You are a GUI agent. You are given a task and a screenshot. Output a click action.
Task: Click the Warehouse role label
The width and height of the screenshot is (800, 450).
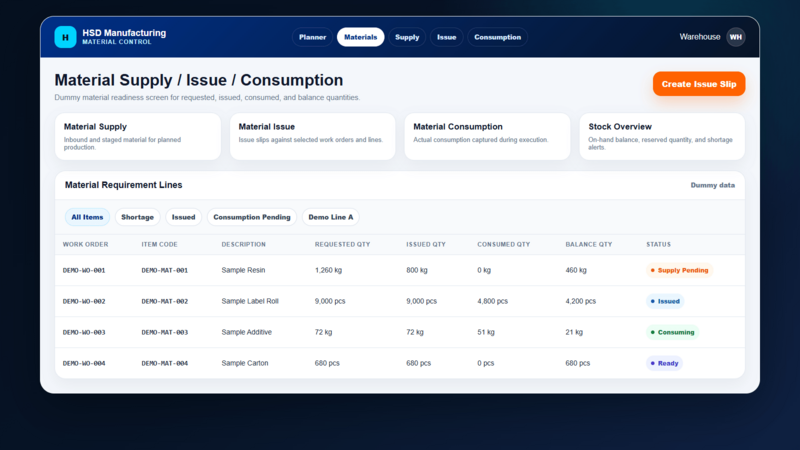point(699,37)
